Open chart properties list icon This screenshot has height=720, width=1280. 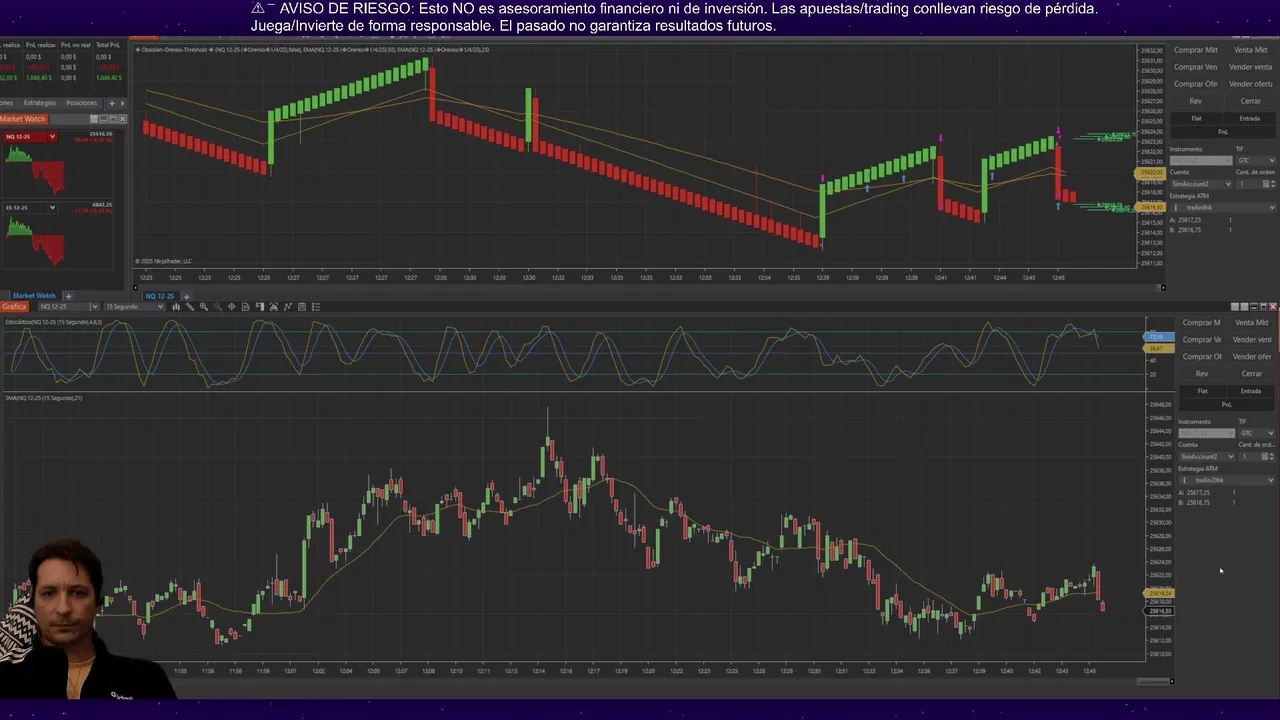click(x=316, y=307)
